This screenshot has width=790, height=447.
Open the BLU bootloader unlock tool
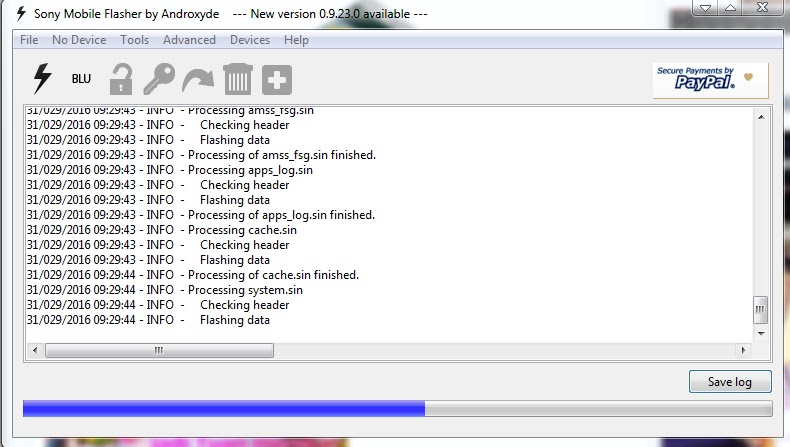[81, 79]
